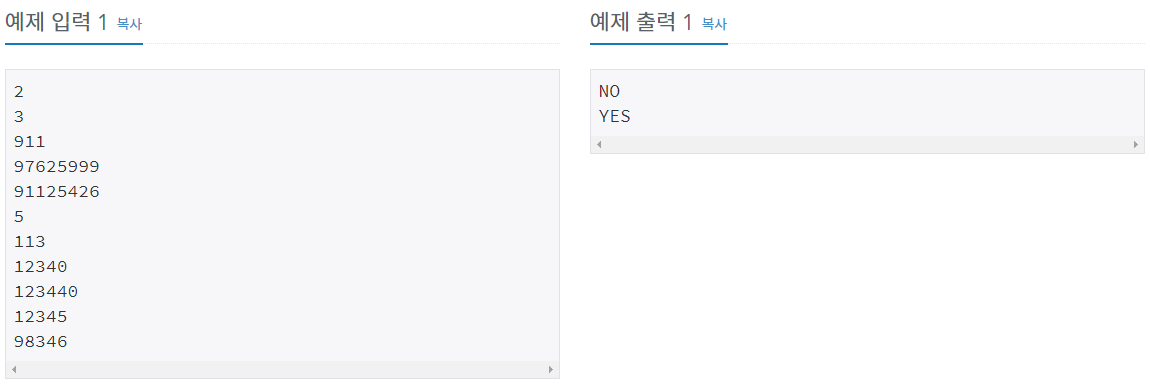Click the line 98346 in sample input
The image size is (1150, 385).
pyautogui.click(x=40, y=342)
